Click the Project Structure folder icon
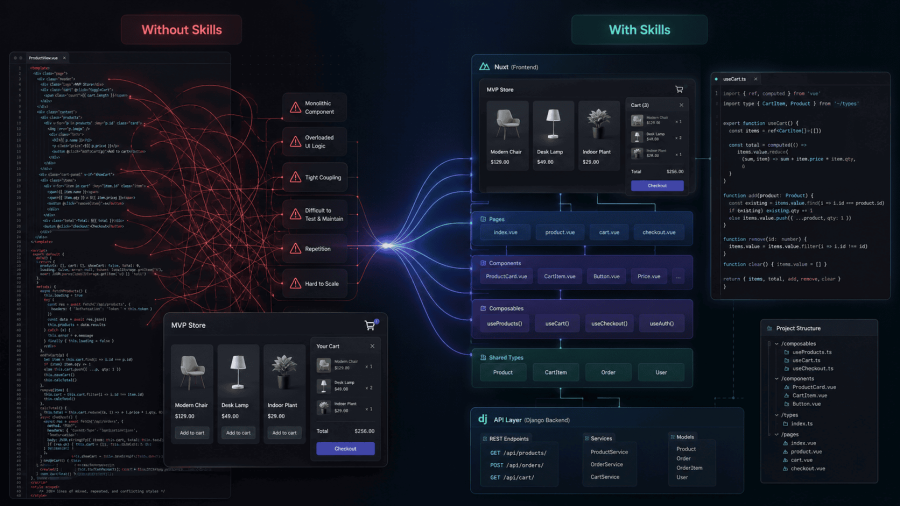This screenshot has height=506, width=900. [769, 328]
